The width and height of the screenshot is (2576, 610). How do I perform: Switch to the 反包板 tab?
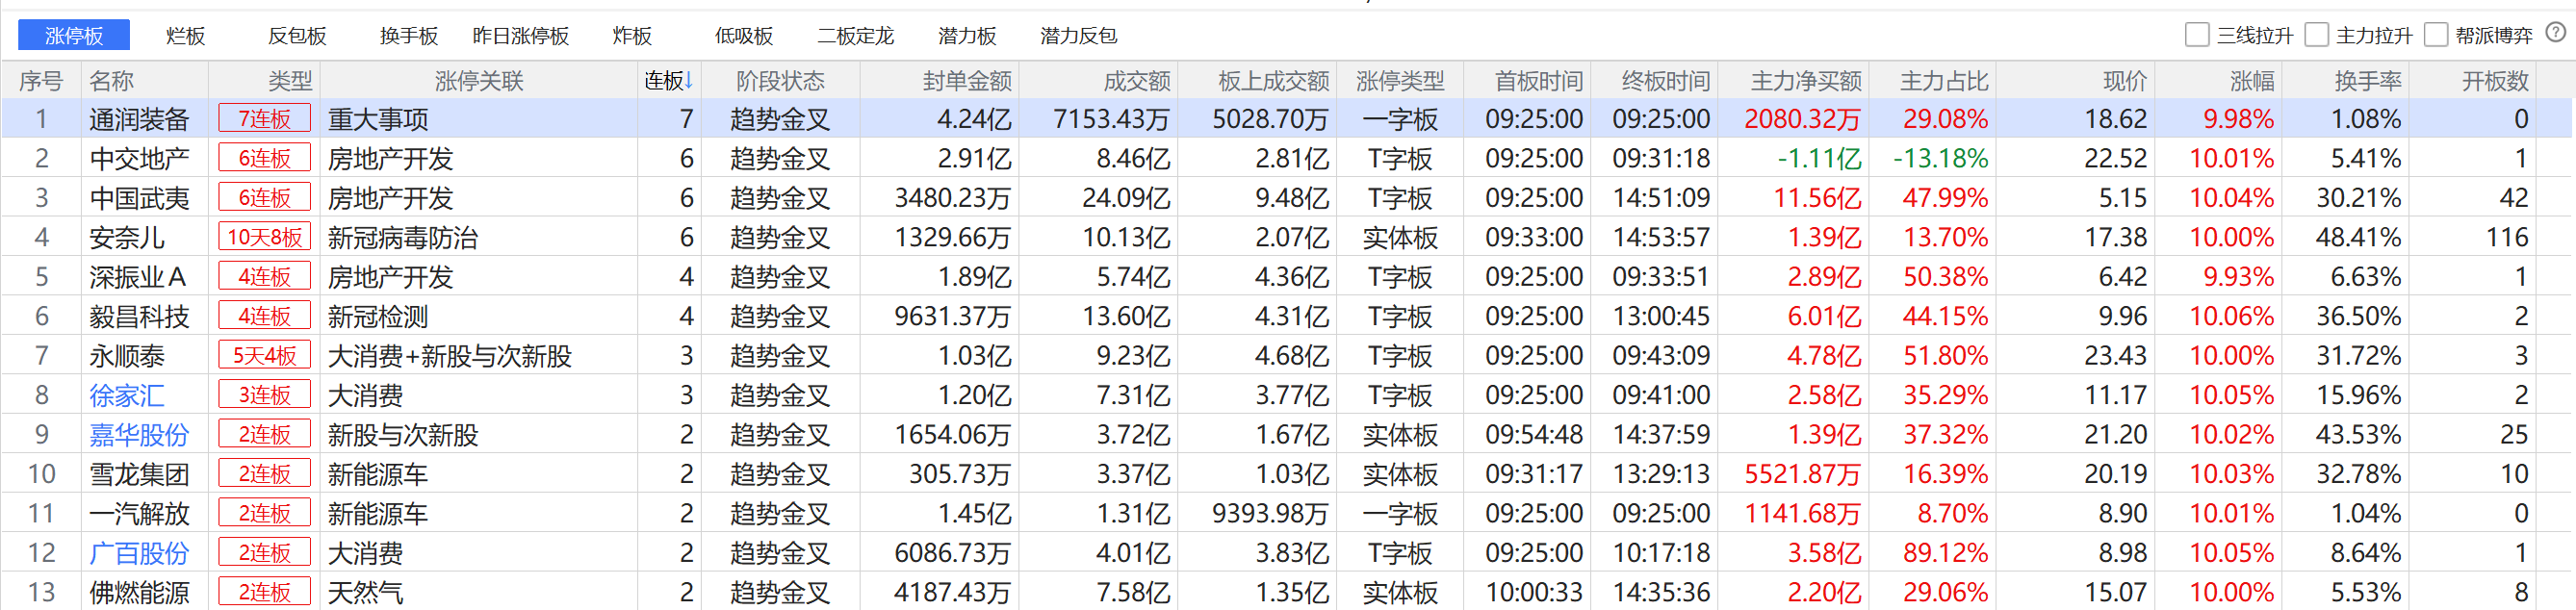(297, 36)
